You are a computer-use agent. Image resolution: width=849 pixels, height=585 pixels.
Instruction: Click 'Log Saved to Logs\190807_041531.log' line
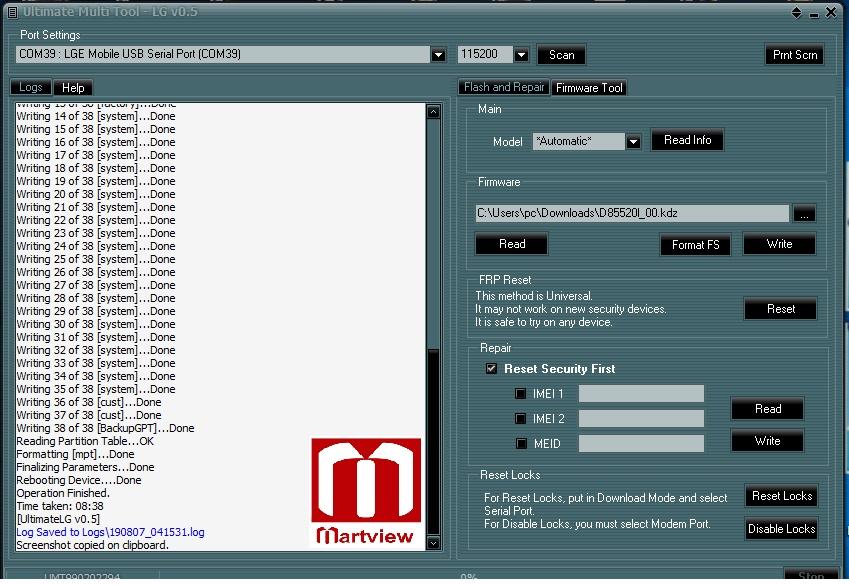click(x=110, y=532)
